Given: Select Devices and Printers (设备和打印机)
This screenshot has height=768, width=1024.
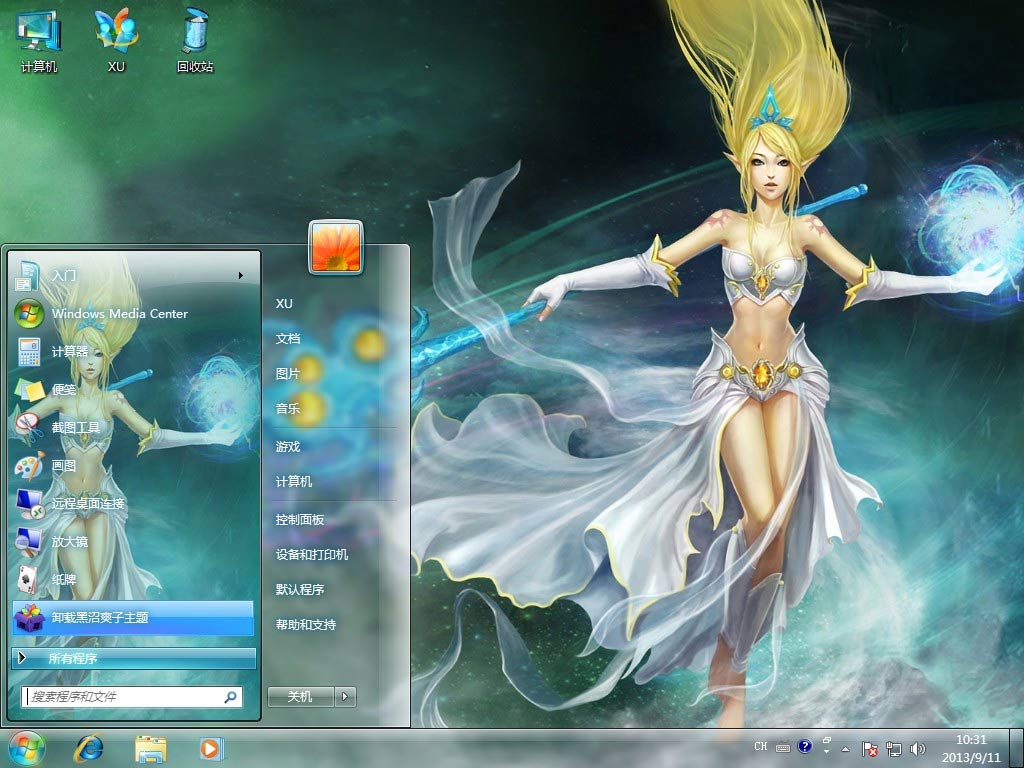Looking at the screenshot, I should tap(312, 554).
